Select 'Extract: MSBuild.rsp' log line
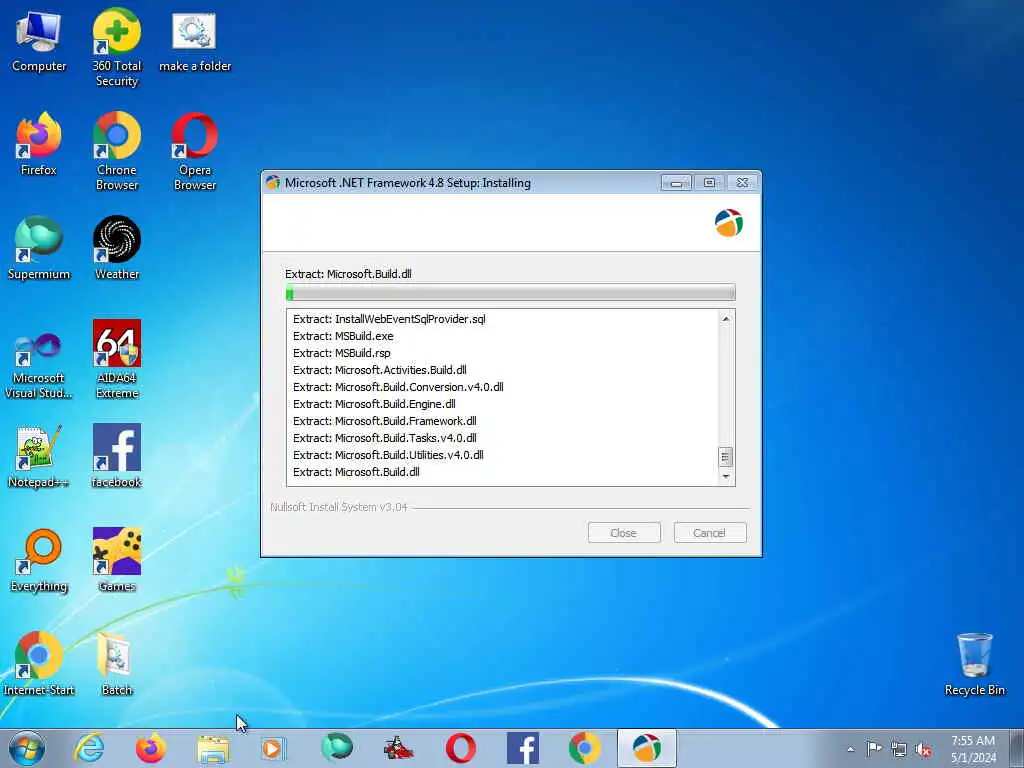 click(342, 353)
